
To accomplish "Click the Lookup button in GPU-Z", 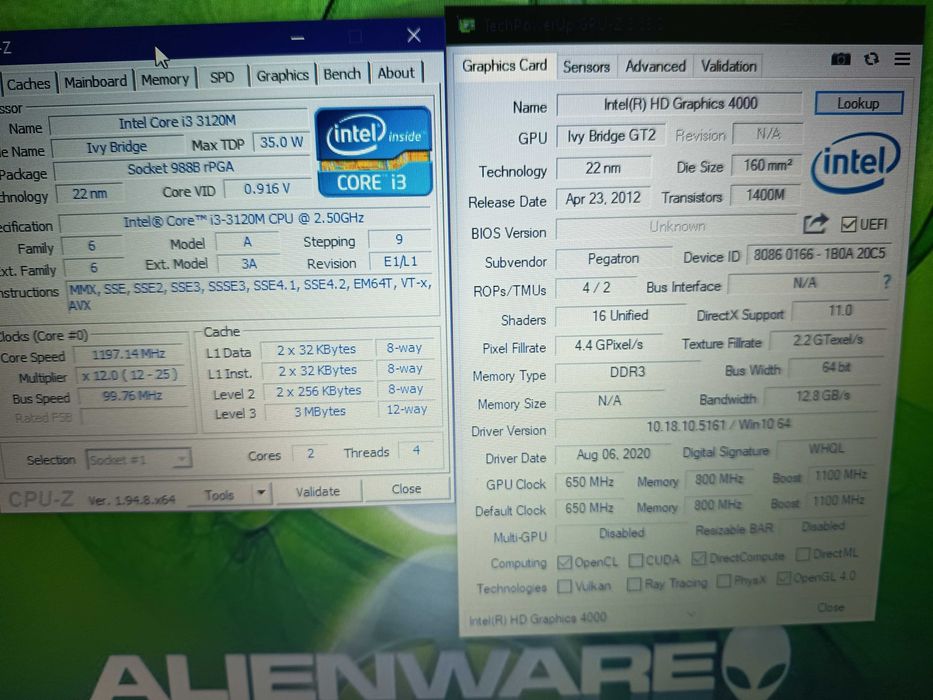I will click(x=858, y=103).
